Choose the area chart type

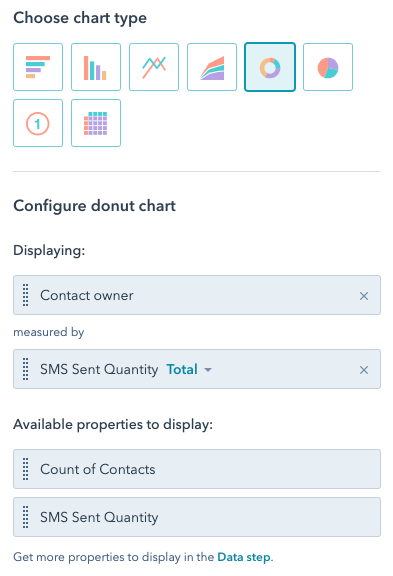[212, 67]
